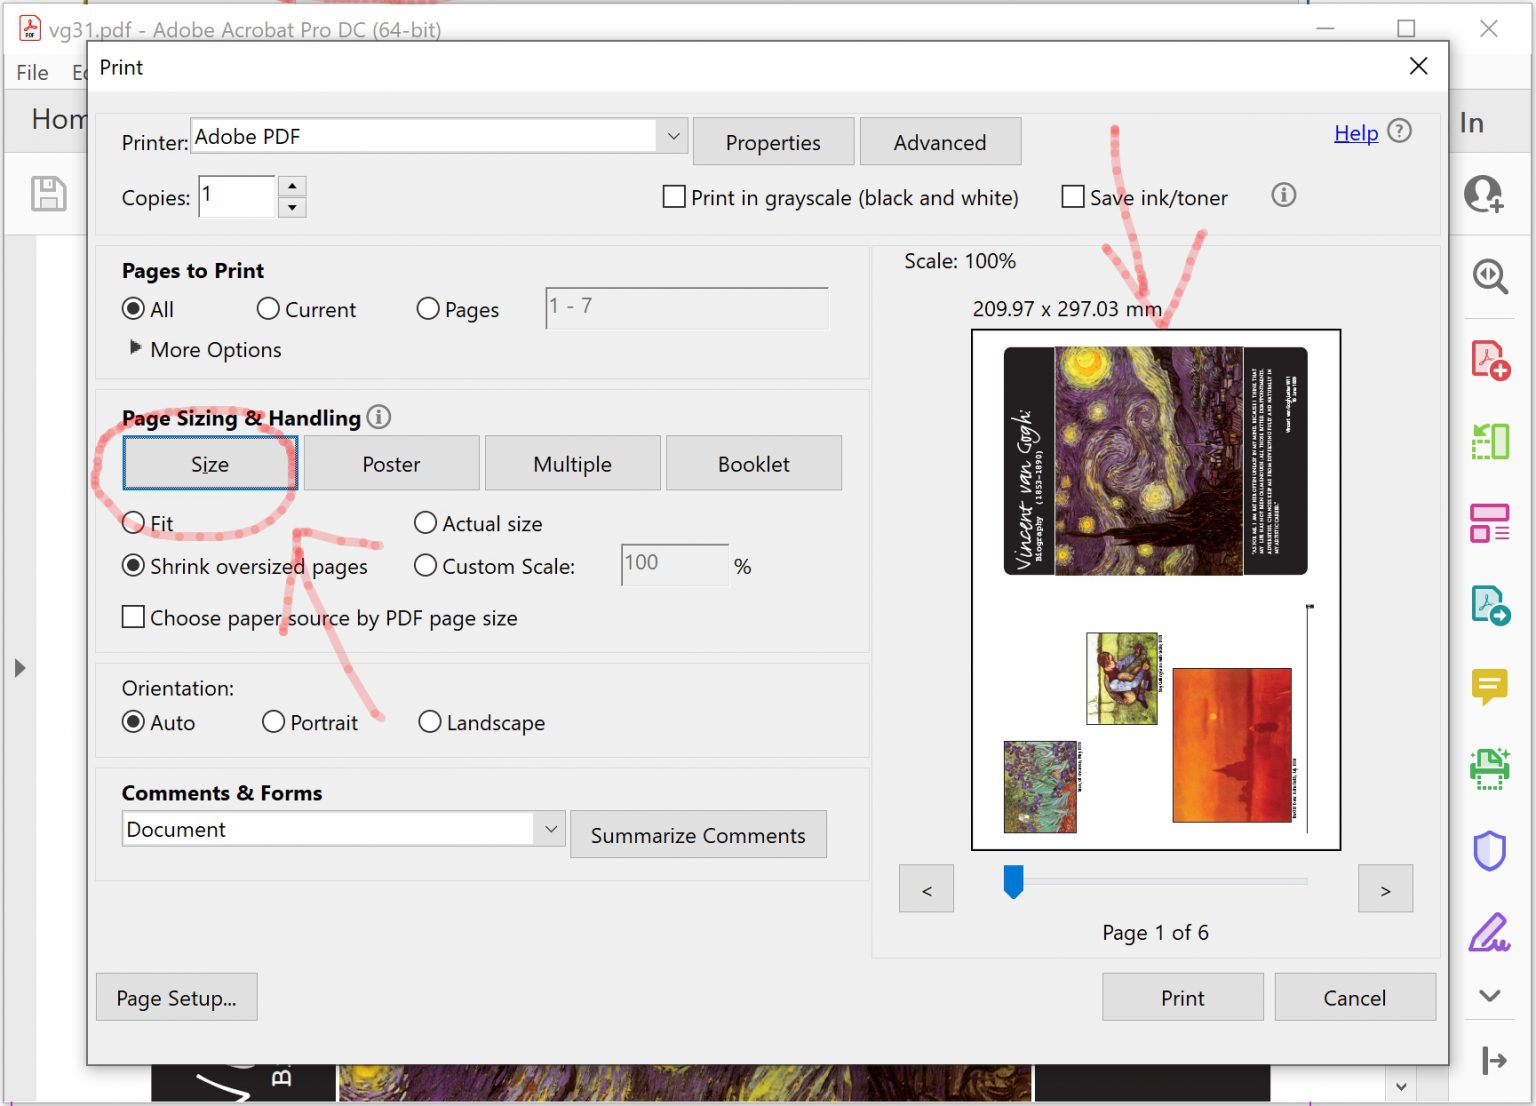Select the Landscape orientation option
The height and width of the screenshot is (1106, 1536).
[430, 722]
